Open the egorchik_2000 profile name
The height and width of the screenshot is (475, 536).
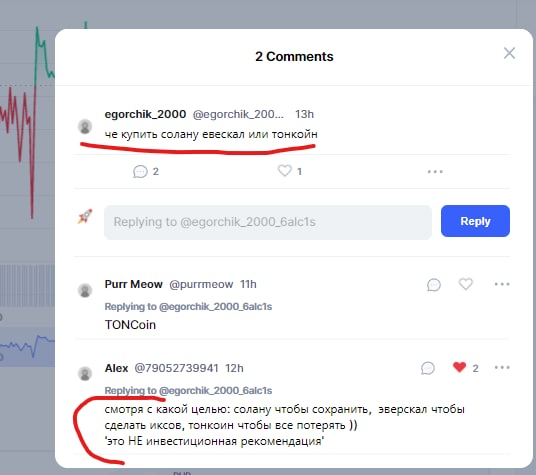(x=145, y=114)
